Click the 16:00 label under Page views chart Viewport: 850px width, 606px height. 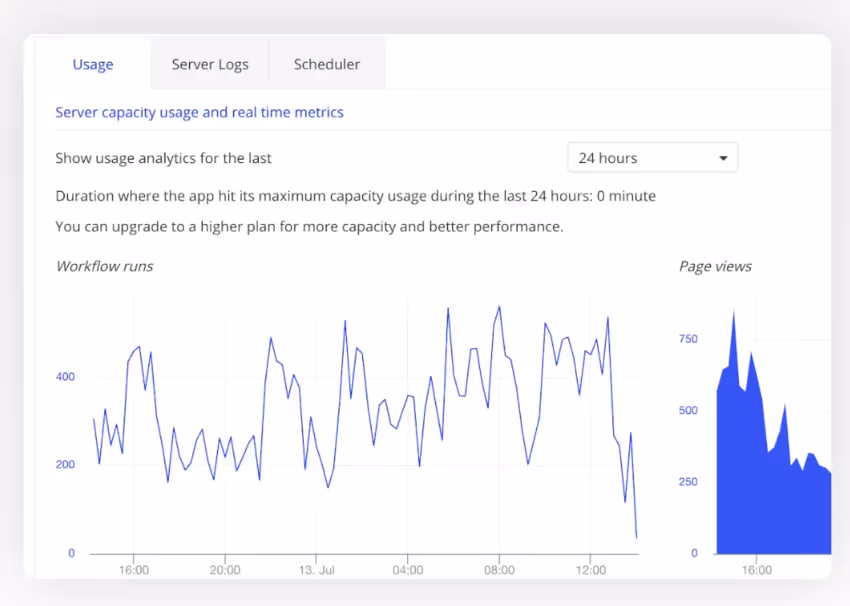tap(757, 570)
